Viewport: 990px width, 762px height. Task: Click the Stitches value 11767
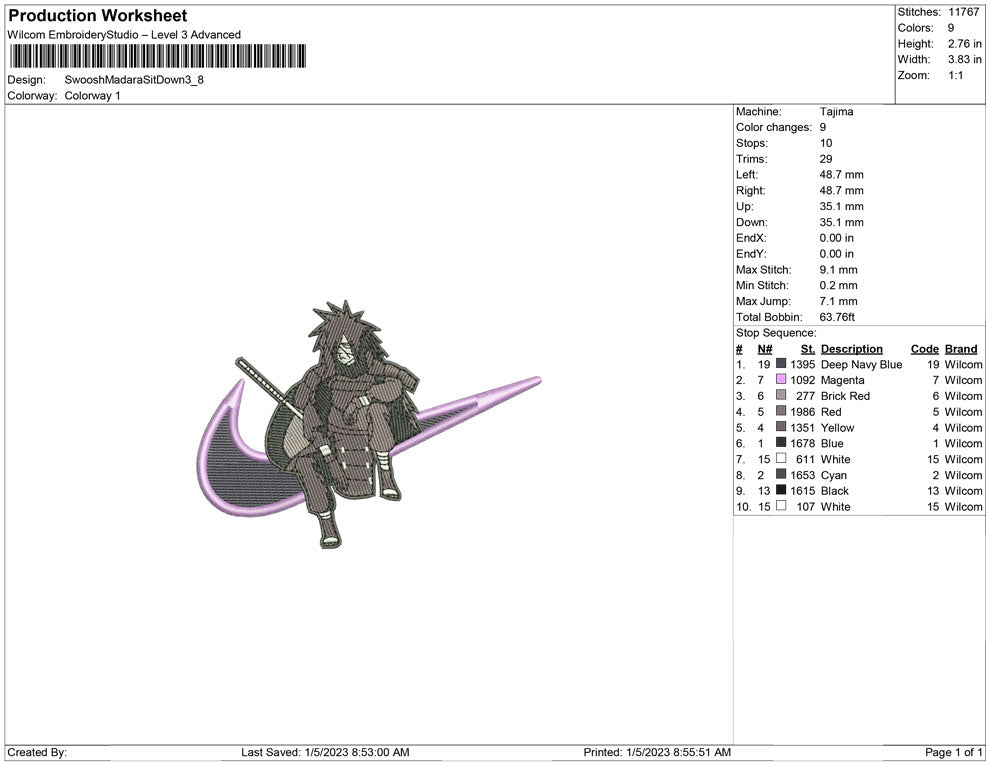point(963,12)
